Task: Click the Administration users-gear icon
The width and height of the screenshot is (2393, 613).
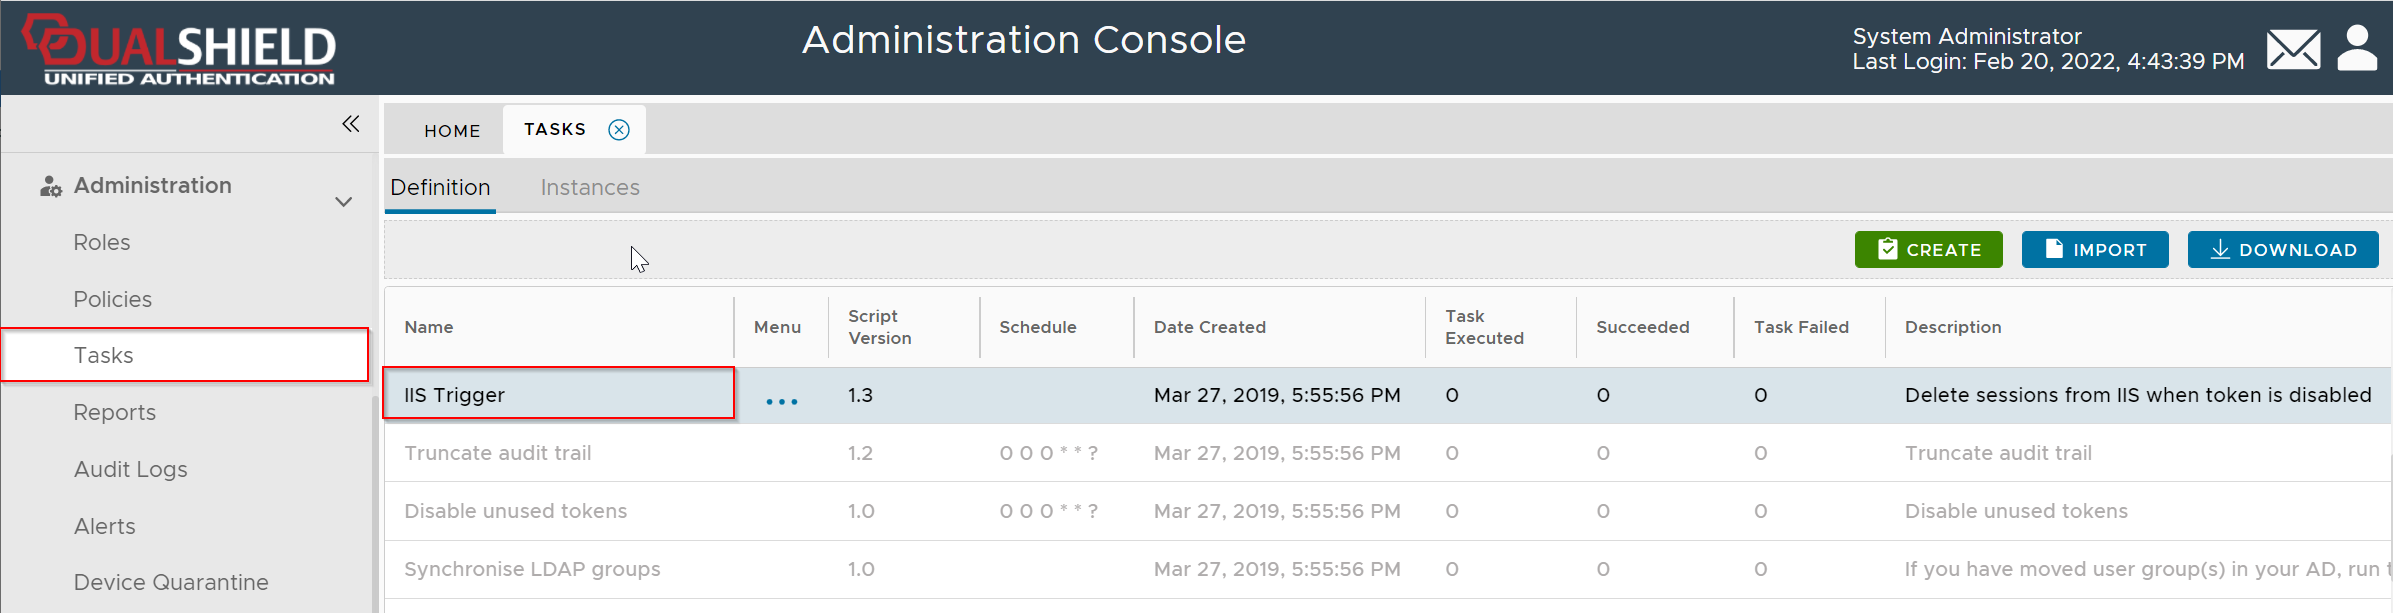Action: point(50,187)
